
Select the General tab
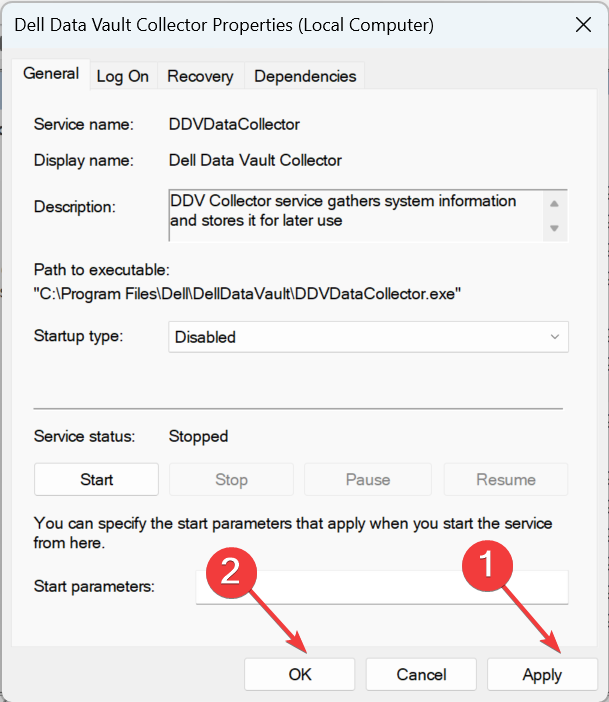tap(51, 74)
